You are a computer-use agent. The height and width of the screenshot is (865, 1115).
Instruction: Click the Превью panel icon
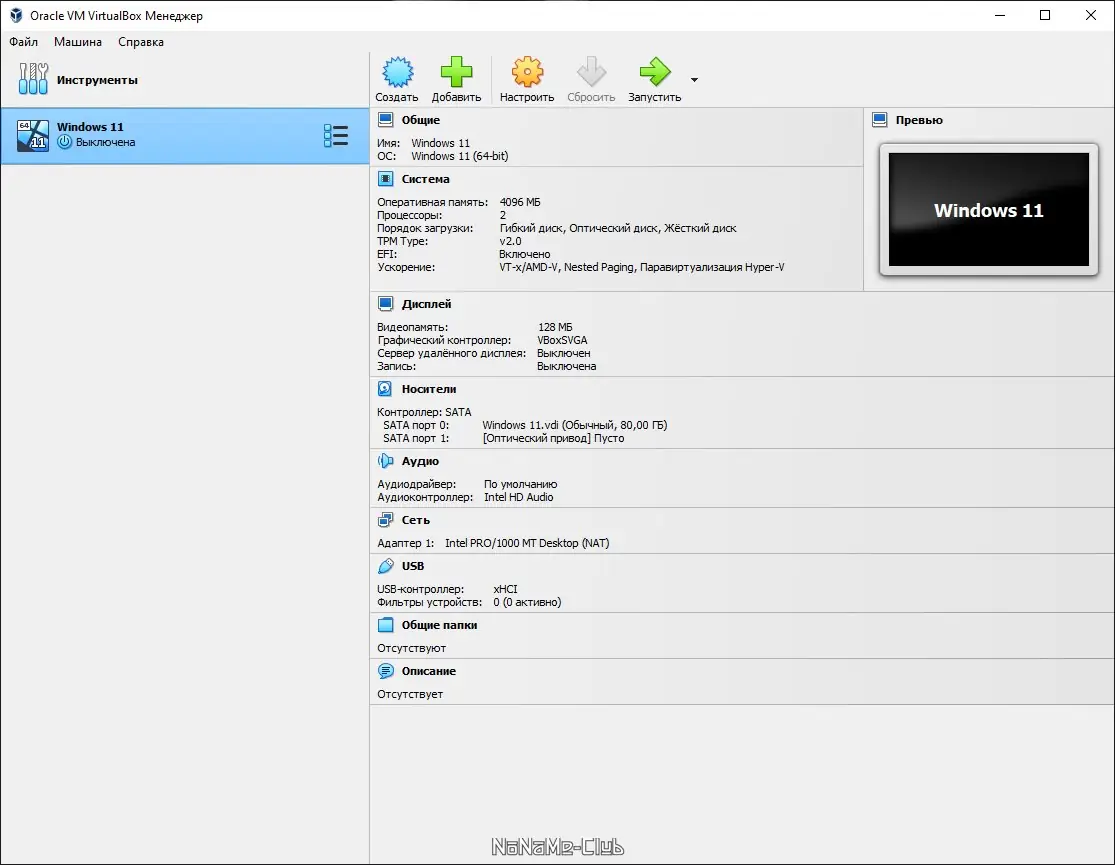tap(880, 120)
